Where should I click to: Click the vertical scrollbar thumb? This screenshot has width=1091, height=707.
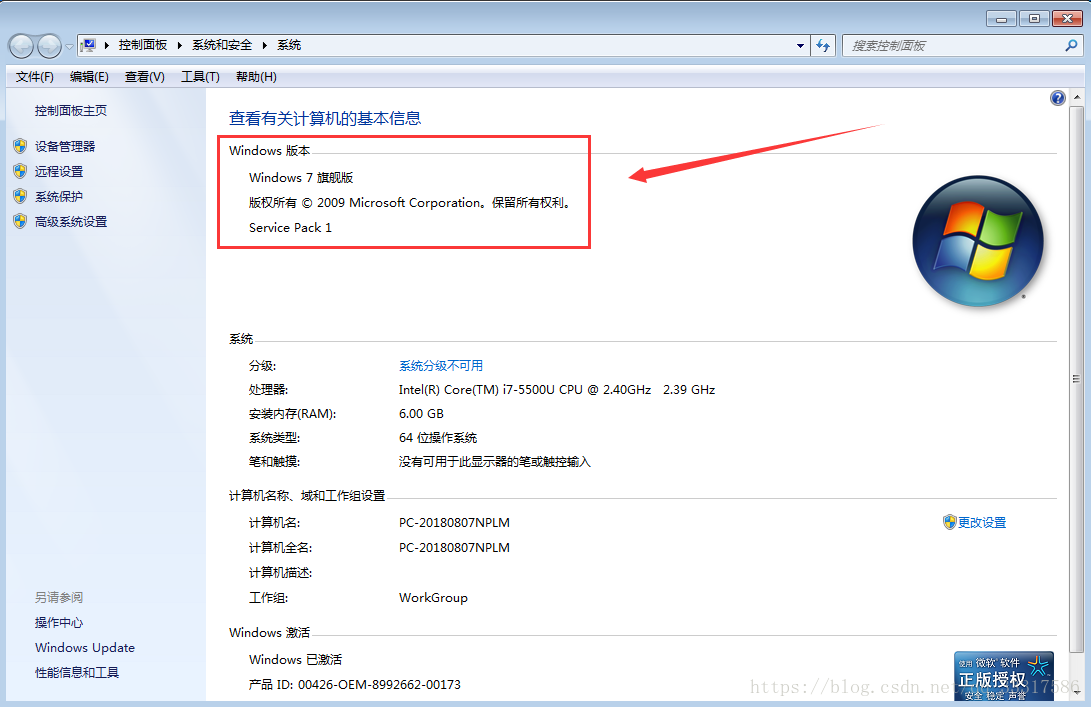[x=1076, y=379]
